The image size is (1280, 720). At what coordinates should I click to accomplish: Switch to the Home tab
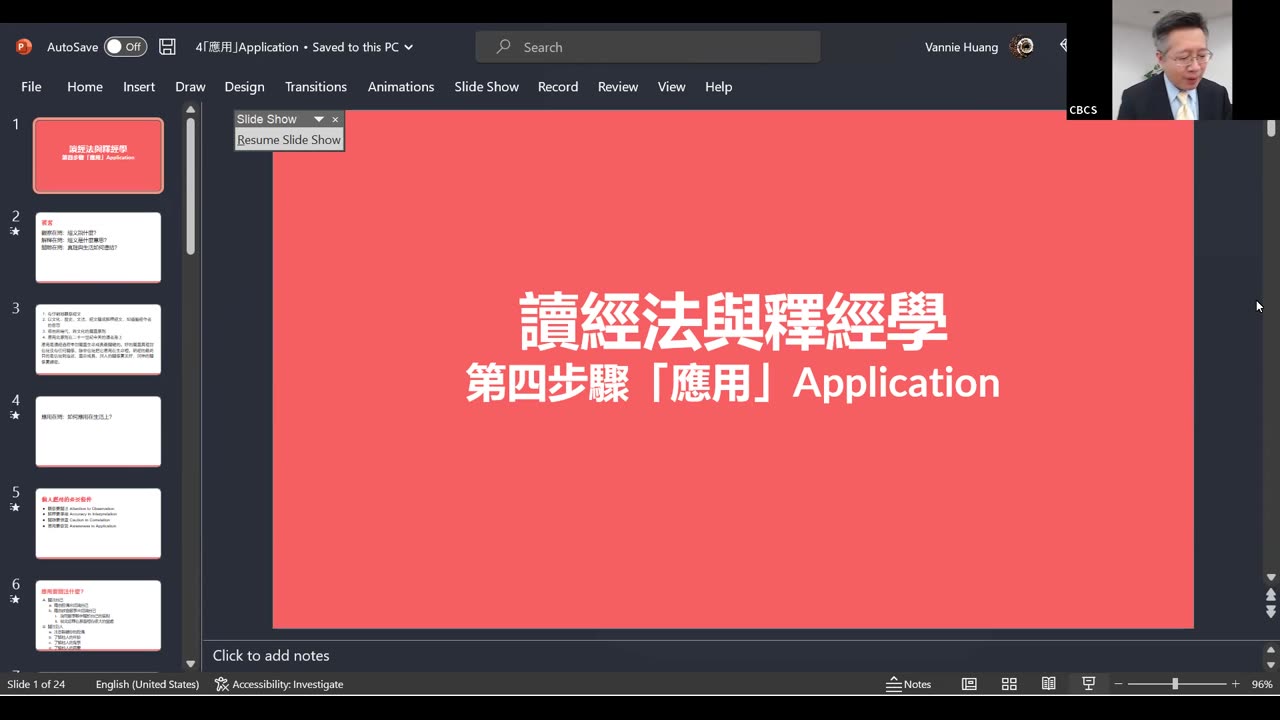click(85, 87)
